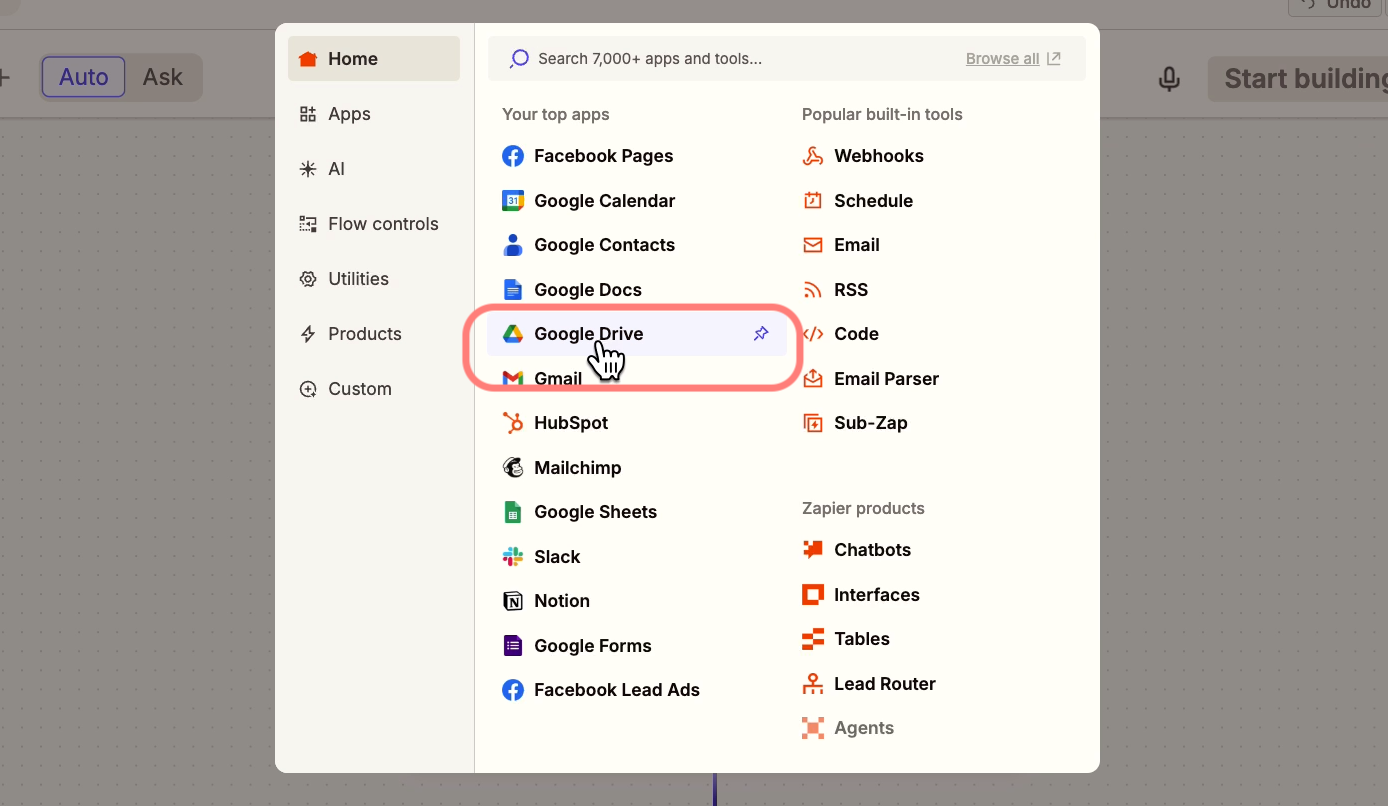Click the Facebook Pages app icon
The width and height of the screenshot is (1388, 806).
tap(513, 156)
